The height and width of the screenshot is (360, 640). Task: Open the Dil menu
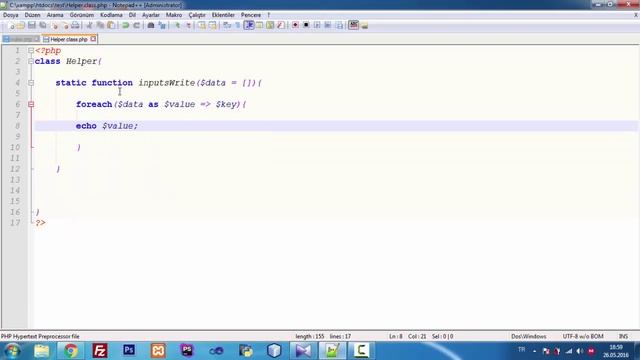coord(132,15)
